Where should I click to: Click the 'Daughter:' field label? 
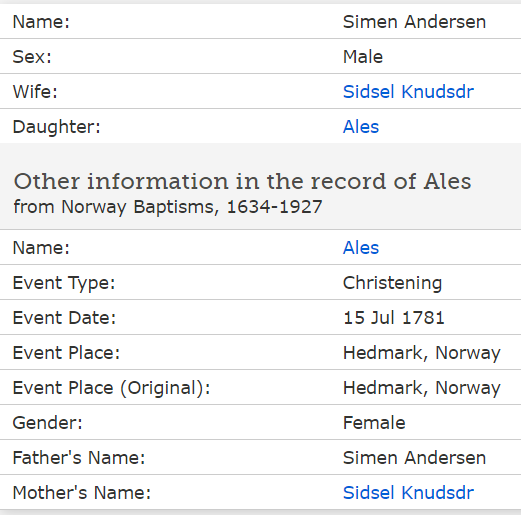point(56,127)
